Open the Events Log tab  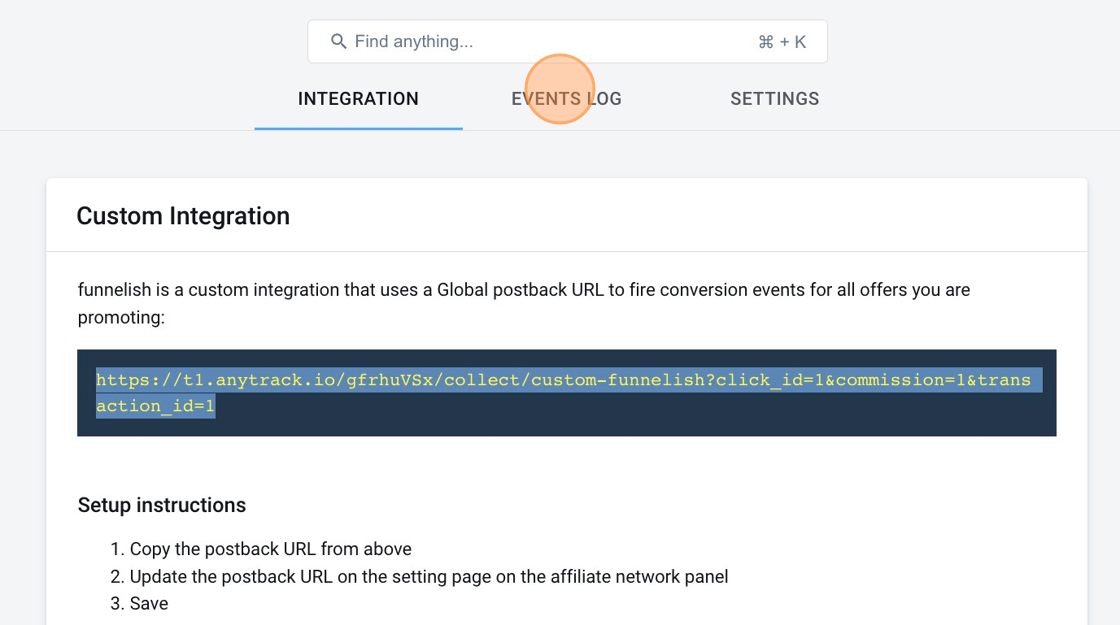(566, 99)
